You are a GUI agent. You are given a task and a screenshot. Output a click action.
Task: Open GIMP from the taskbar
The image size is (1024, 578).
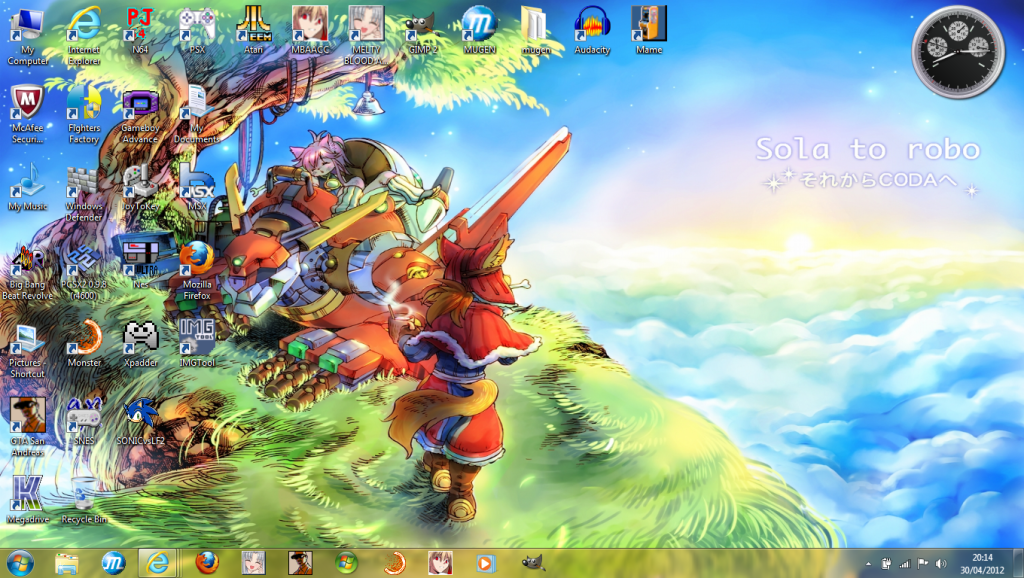click(x=533, y=563)
